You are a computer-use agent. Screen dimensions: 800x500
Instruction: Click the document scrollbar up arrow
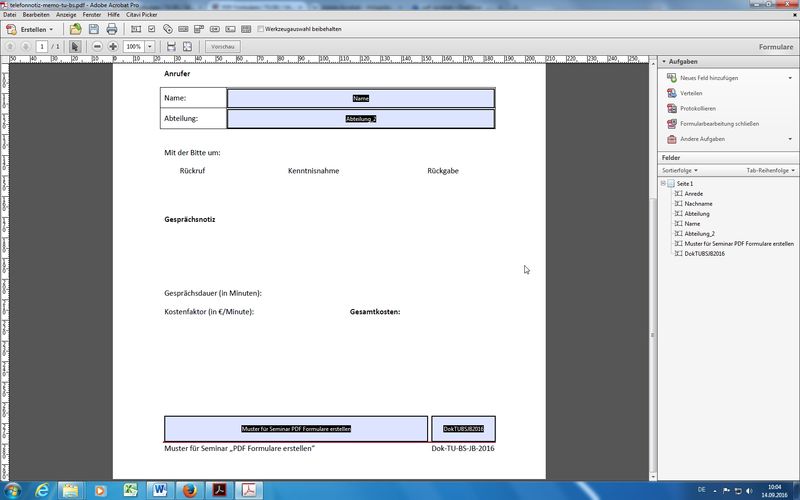[x=653, y=64]
